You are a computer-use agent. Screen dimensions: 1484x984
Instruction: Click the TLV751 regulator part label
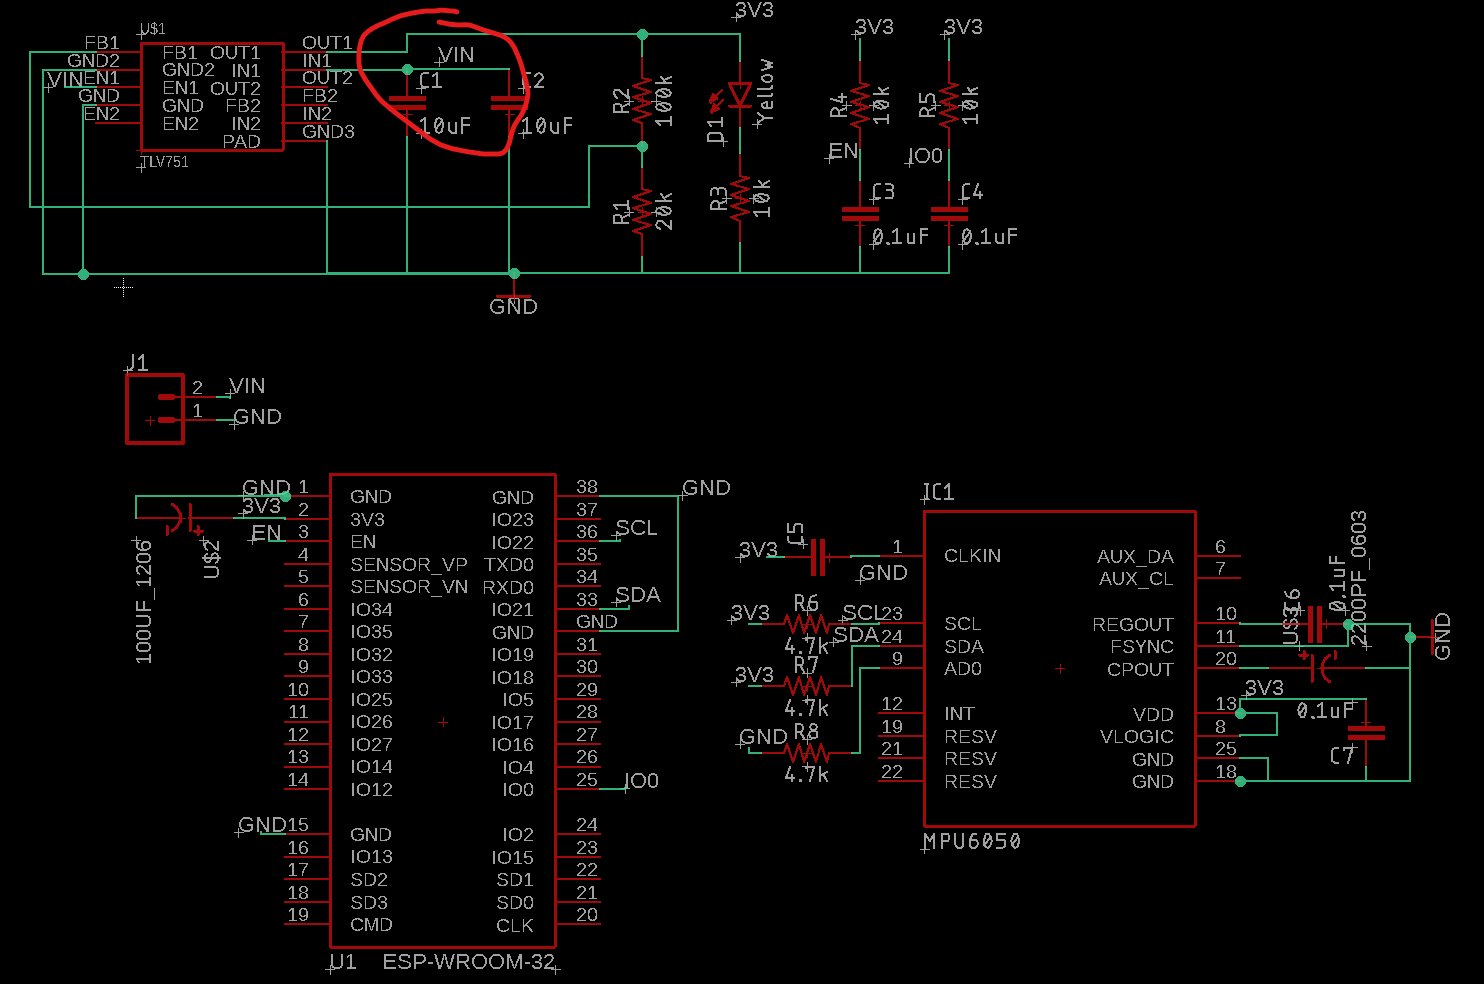point(165,162)
